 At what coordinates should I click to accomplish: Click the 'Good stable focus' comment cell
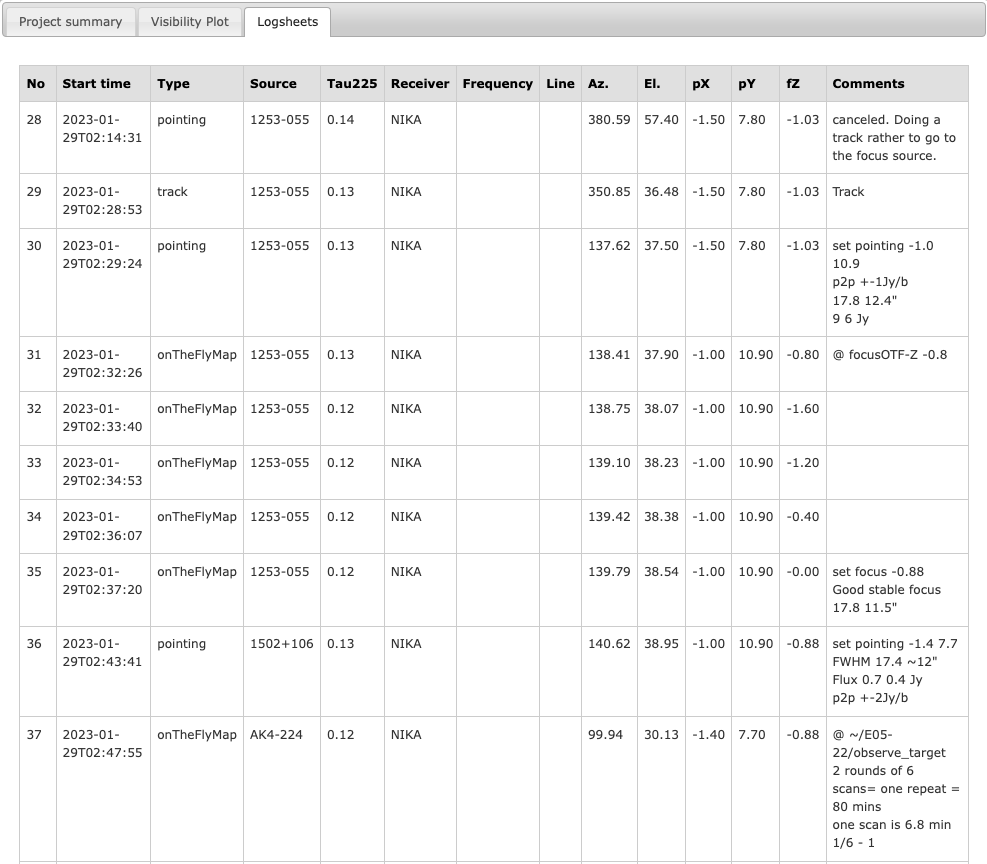pos(886,590)
